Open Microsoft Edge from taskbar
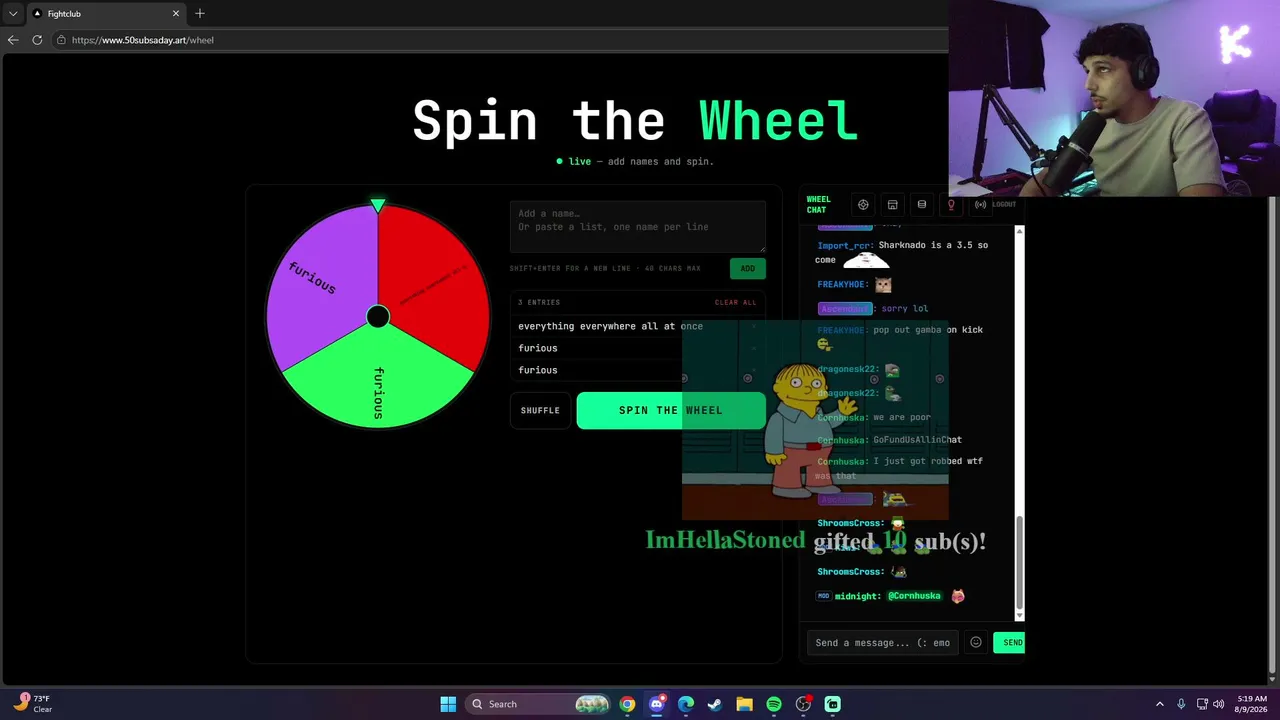This screenshot has width=1280, height=720. pos(686,704)
